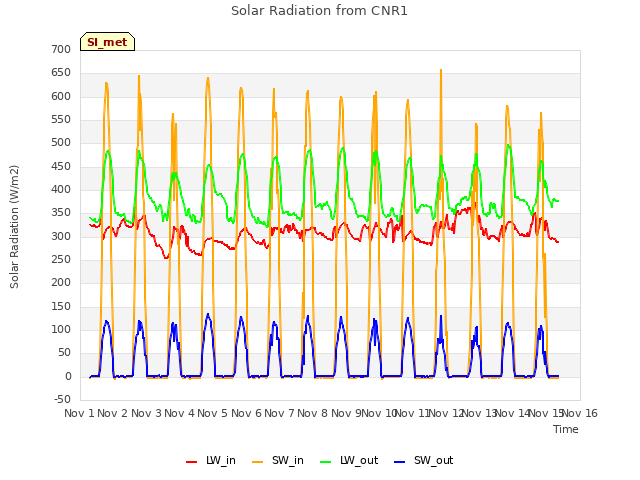This screenshot has width=640, height=480.
Task: Click the Nov 8 x-axis tick label
Action: point(313,413)
